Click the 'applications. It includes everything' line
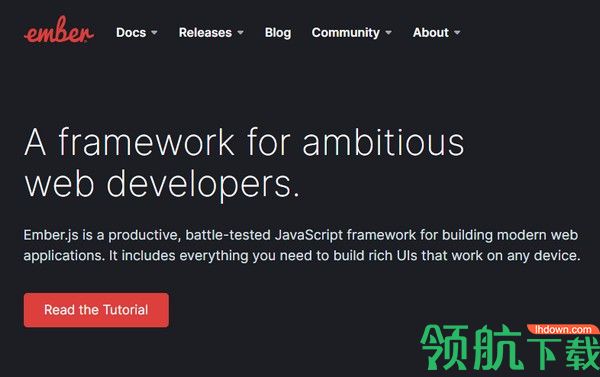The image size is (600, 377). pyautogui.click(x=302, y=256)
